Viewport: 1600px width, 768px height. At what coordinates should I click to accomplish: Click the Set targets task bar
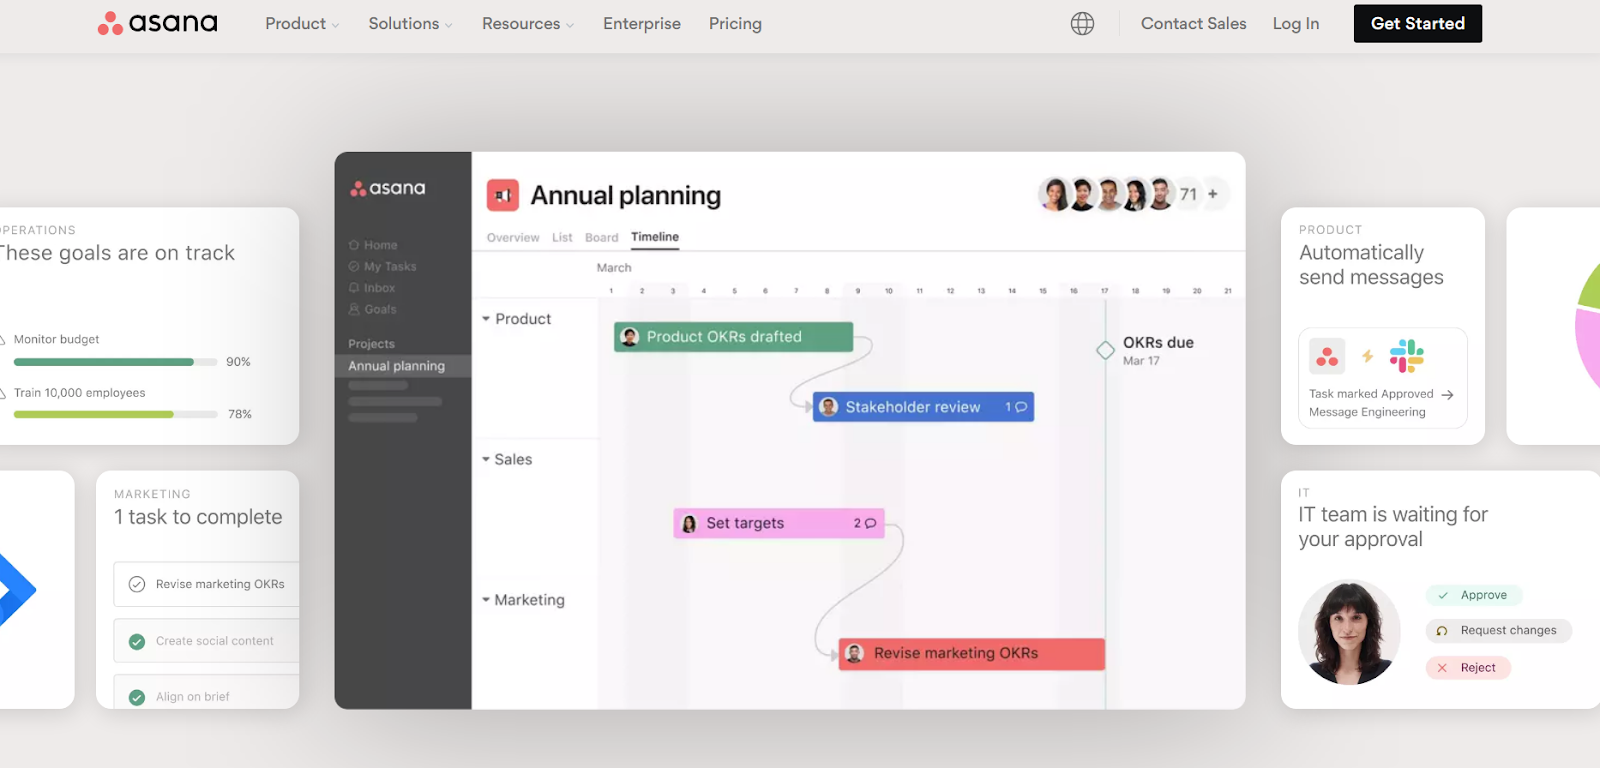[x=779, y=523]
